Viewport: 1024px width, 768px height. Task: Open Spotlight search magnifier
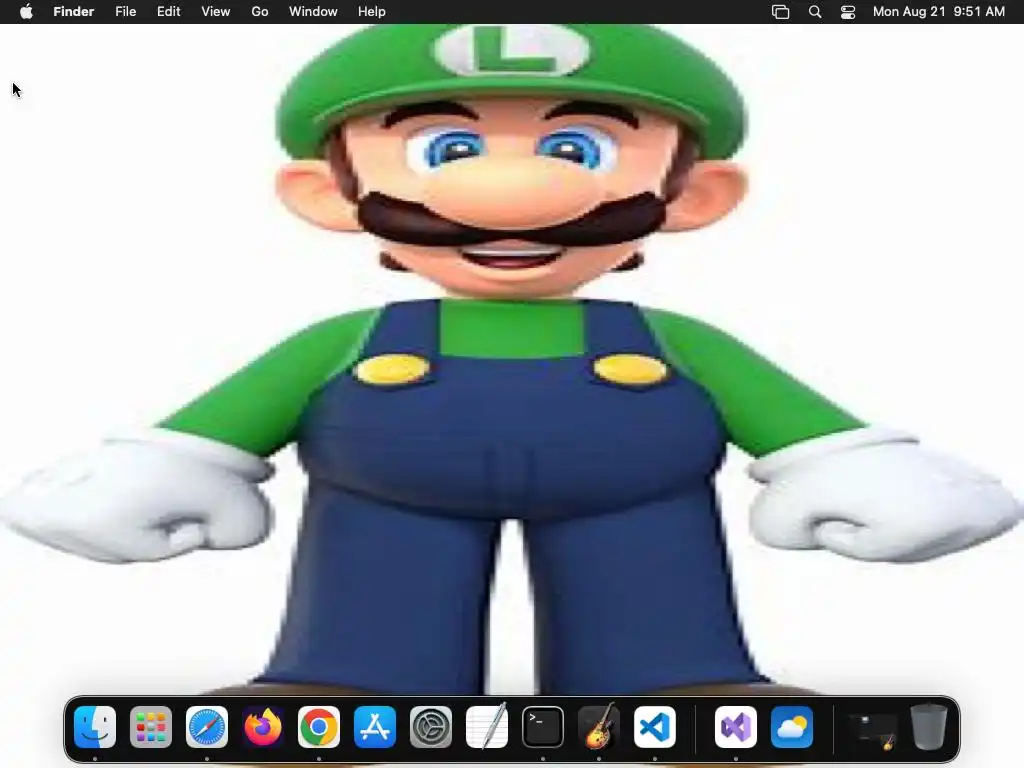pos(815,12)
